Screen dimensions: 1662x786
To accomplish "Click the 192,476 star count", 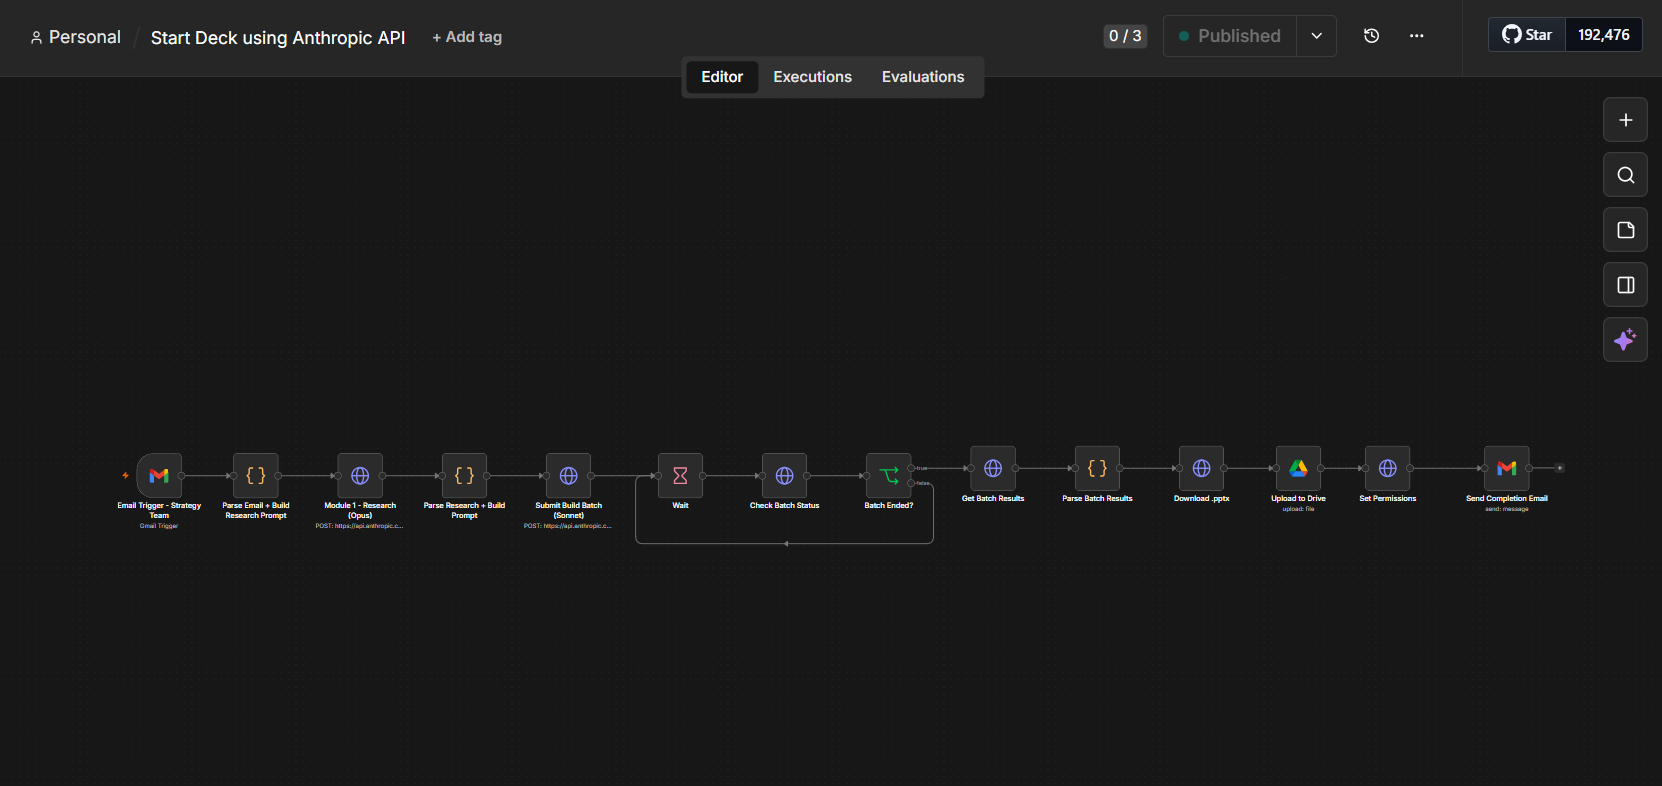I will point(1604,35).
